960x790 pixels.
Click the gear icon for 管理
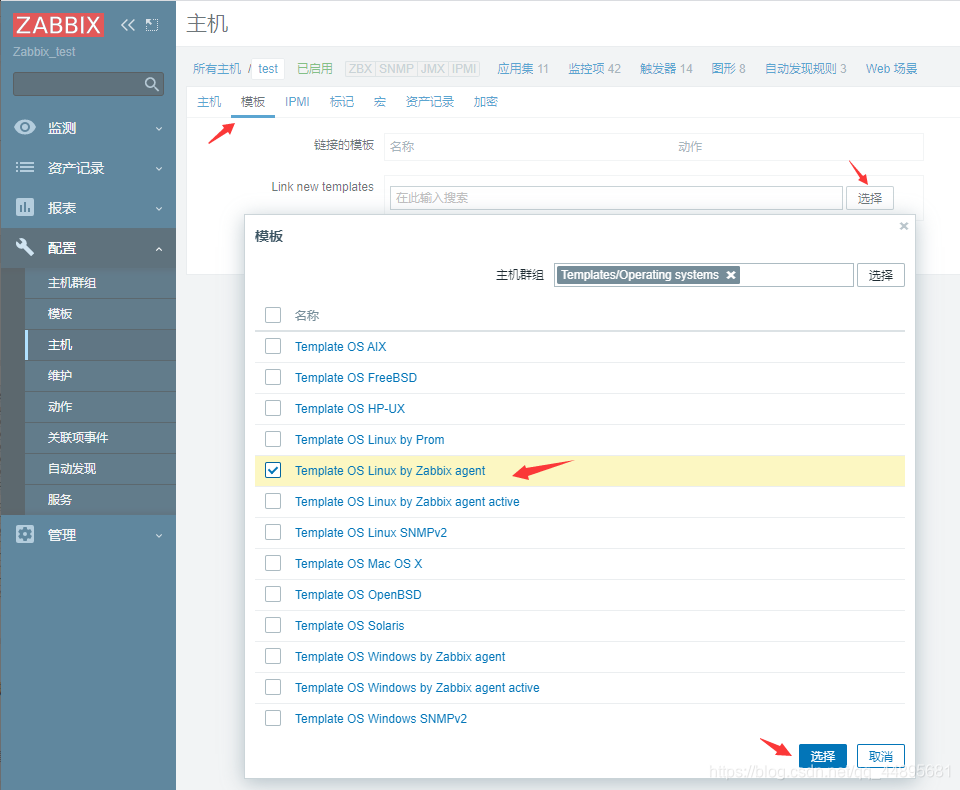pyautogui.click(x=24, y=534)
